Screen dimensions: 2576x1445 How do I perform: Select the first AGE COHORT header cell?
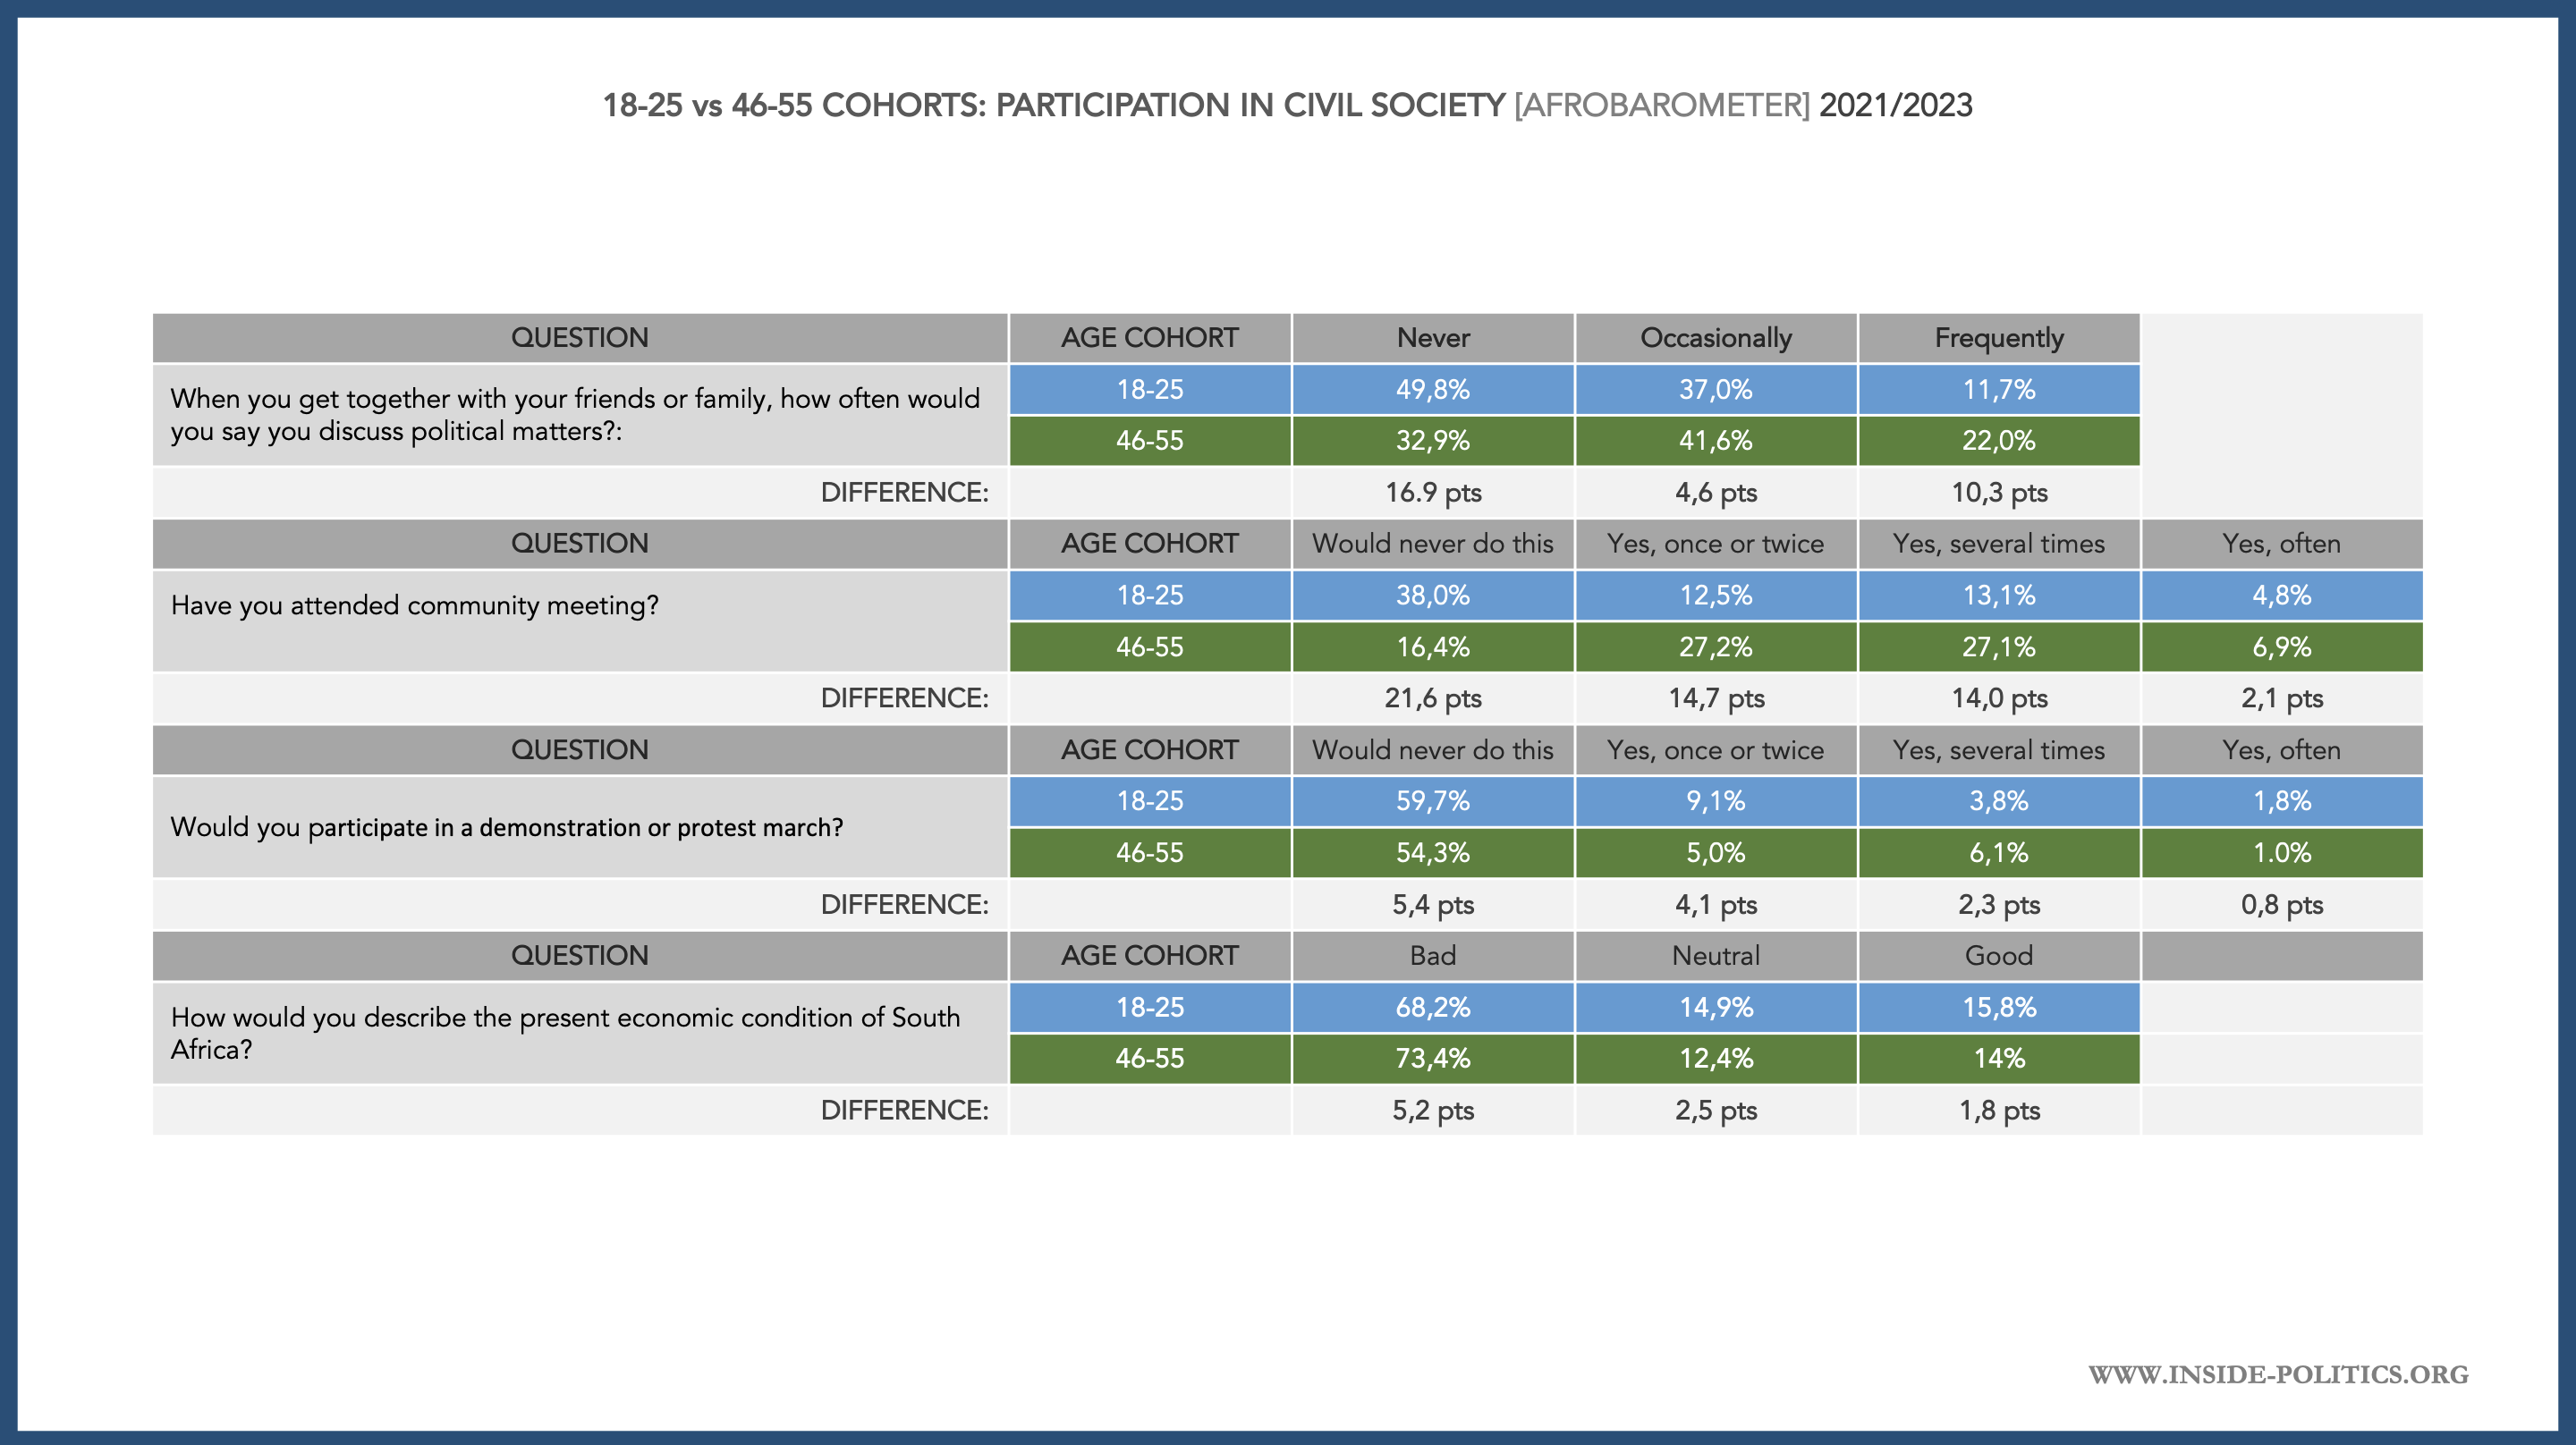click(1149, 338)
